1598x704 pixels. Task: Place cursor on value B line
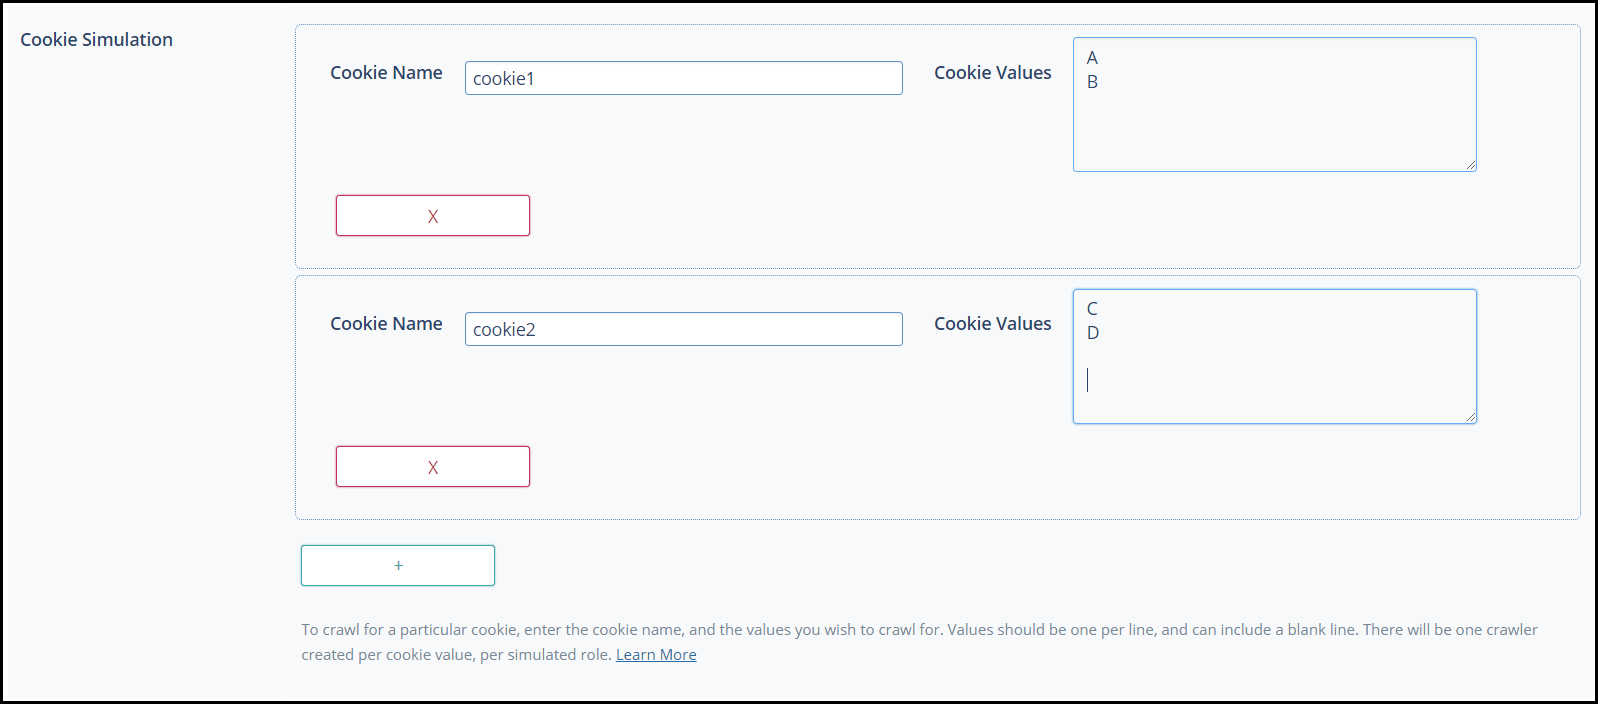tap(1093, 82)
